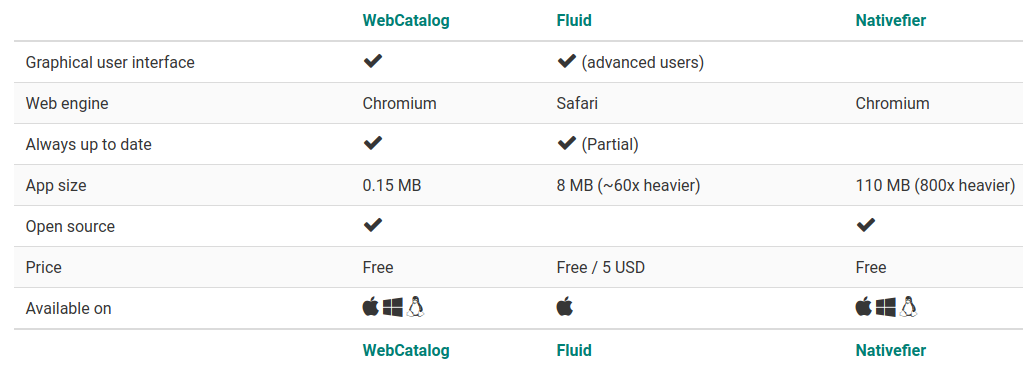Image resolution: width=1023 pixels, height=373 pixels.
Task: Click the Windows icon in Nativefier column
Action: point(886,307)
